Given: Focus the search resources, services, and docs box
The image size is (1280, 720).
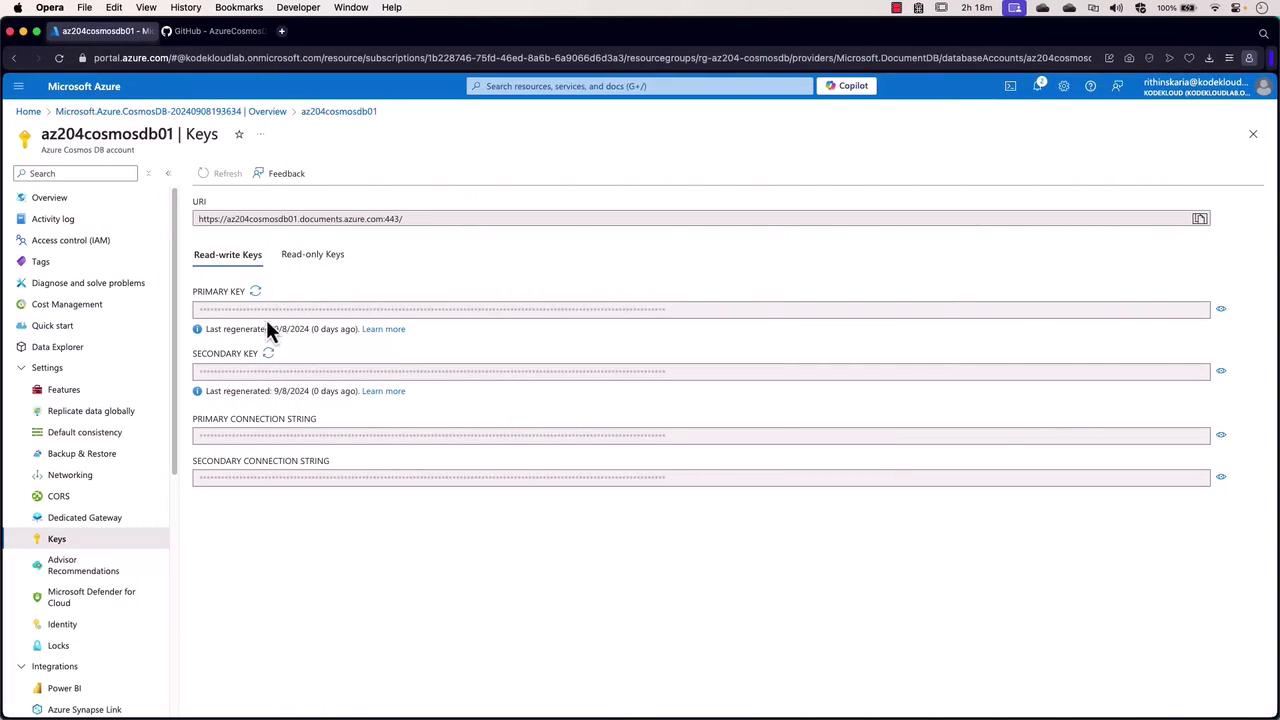Looking at the screenshot, I should [640, 86].
